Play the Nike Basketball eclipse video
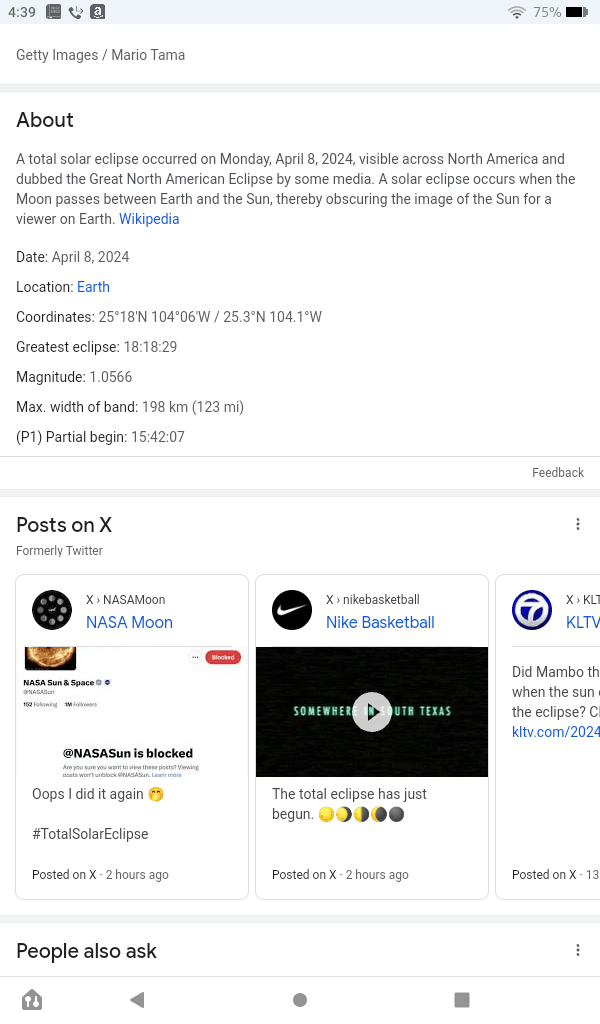The image size is (600, 1024). [x=372, y=712]
